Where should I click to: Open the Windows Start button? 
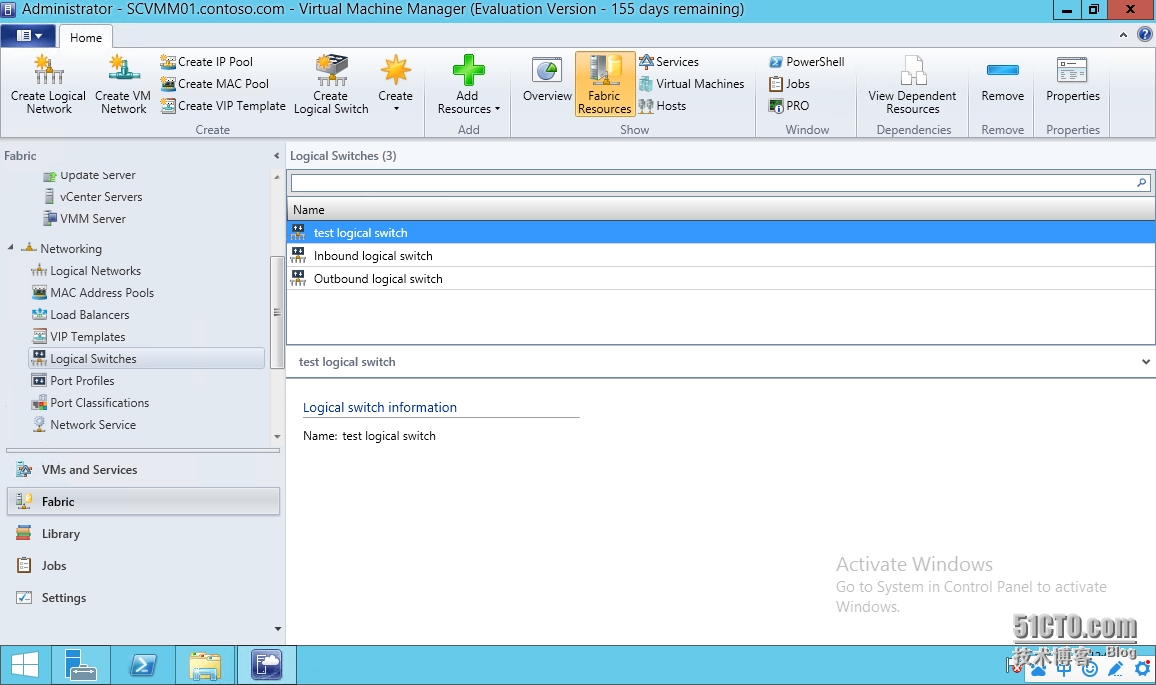[x=25, y=665]
